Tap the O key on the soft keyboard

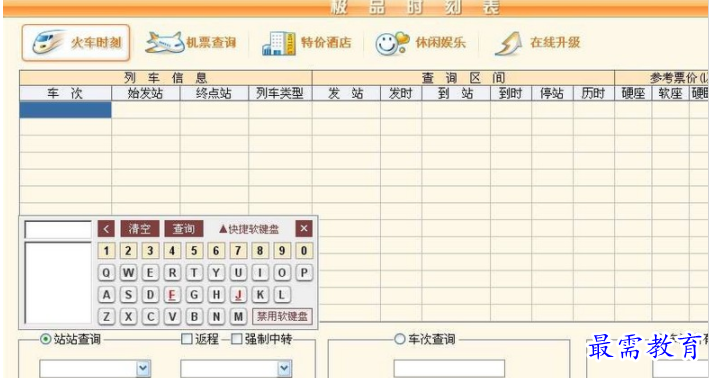tap(282, 273)
